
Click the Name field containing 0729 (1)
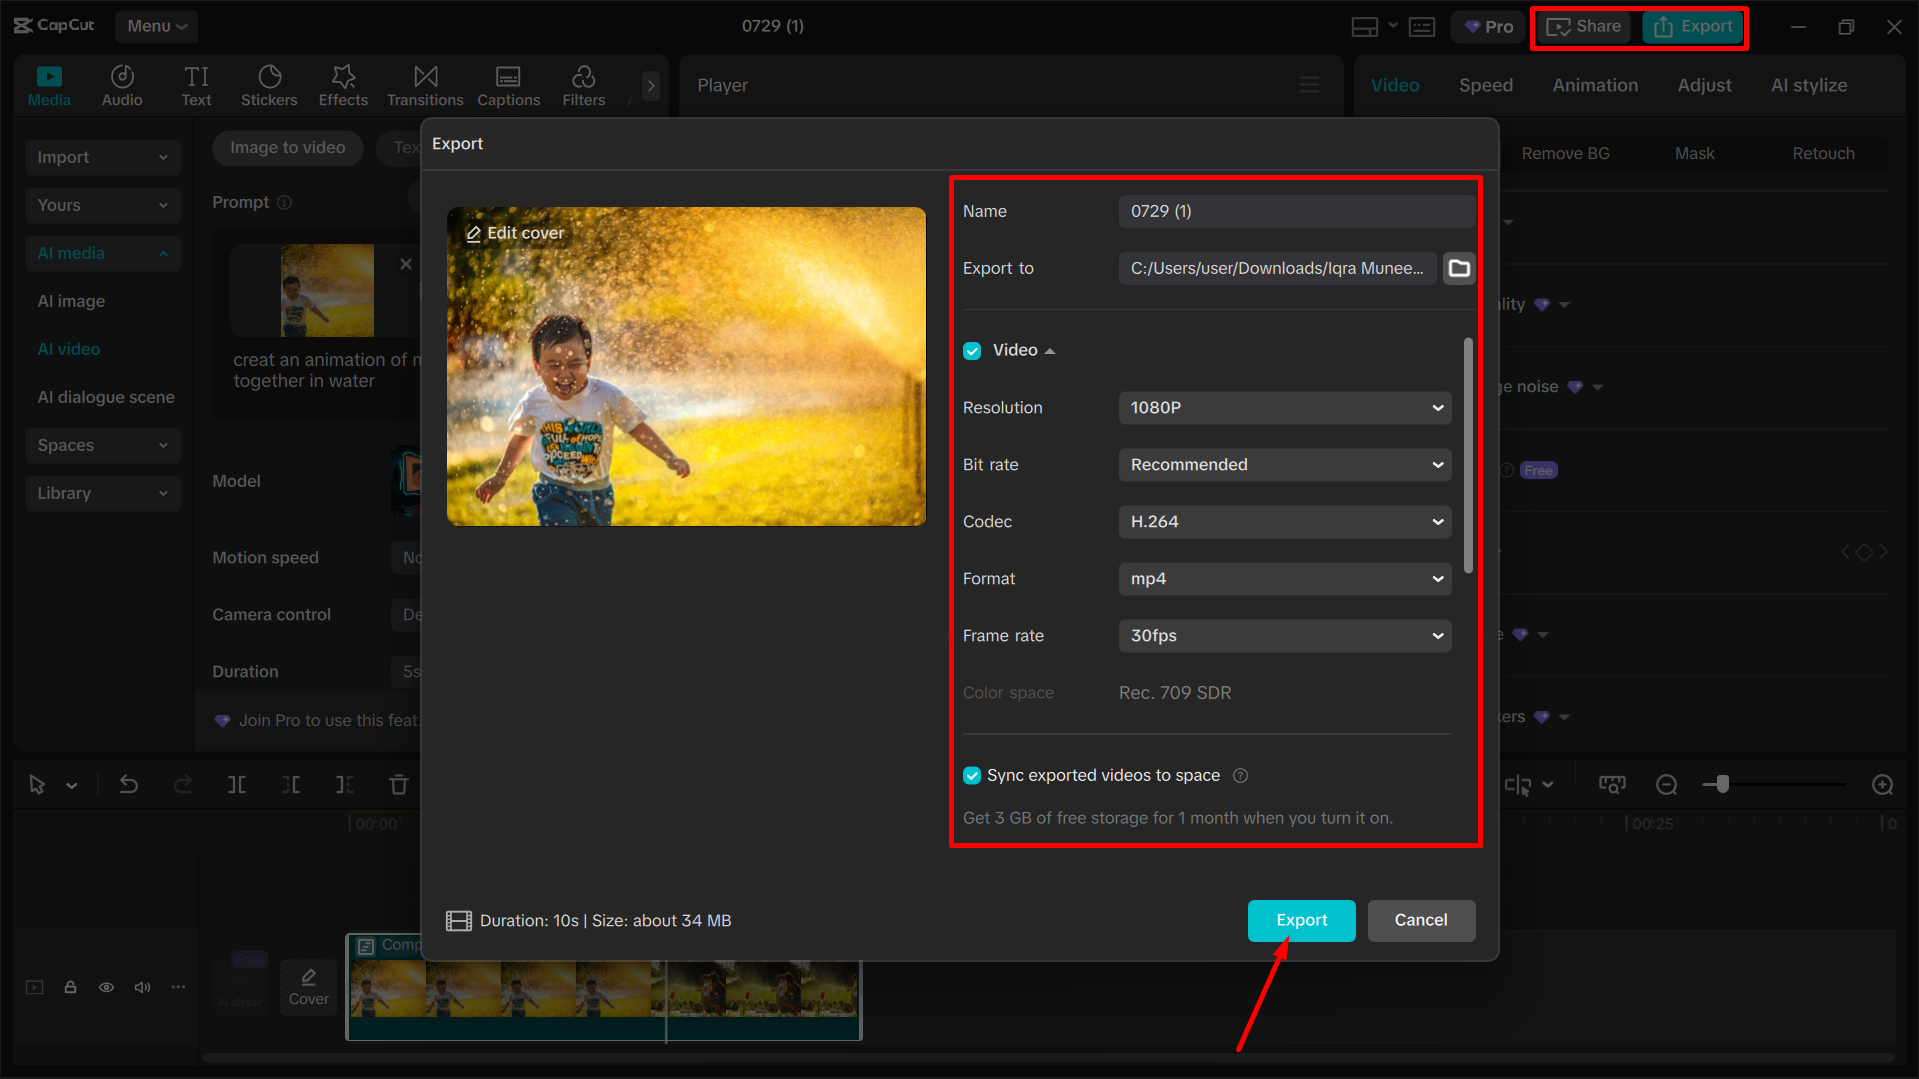[x=1294, y=211]
